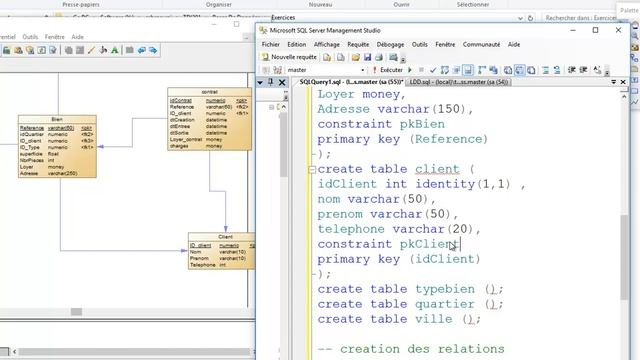This screenshot has width=640, height=360.
Task: Click the scroll up arrow of the query editor
Action: coord(624,96)
